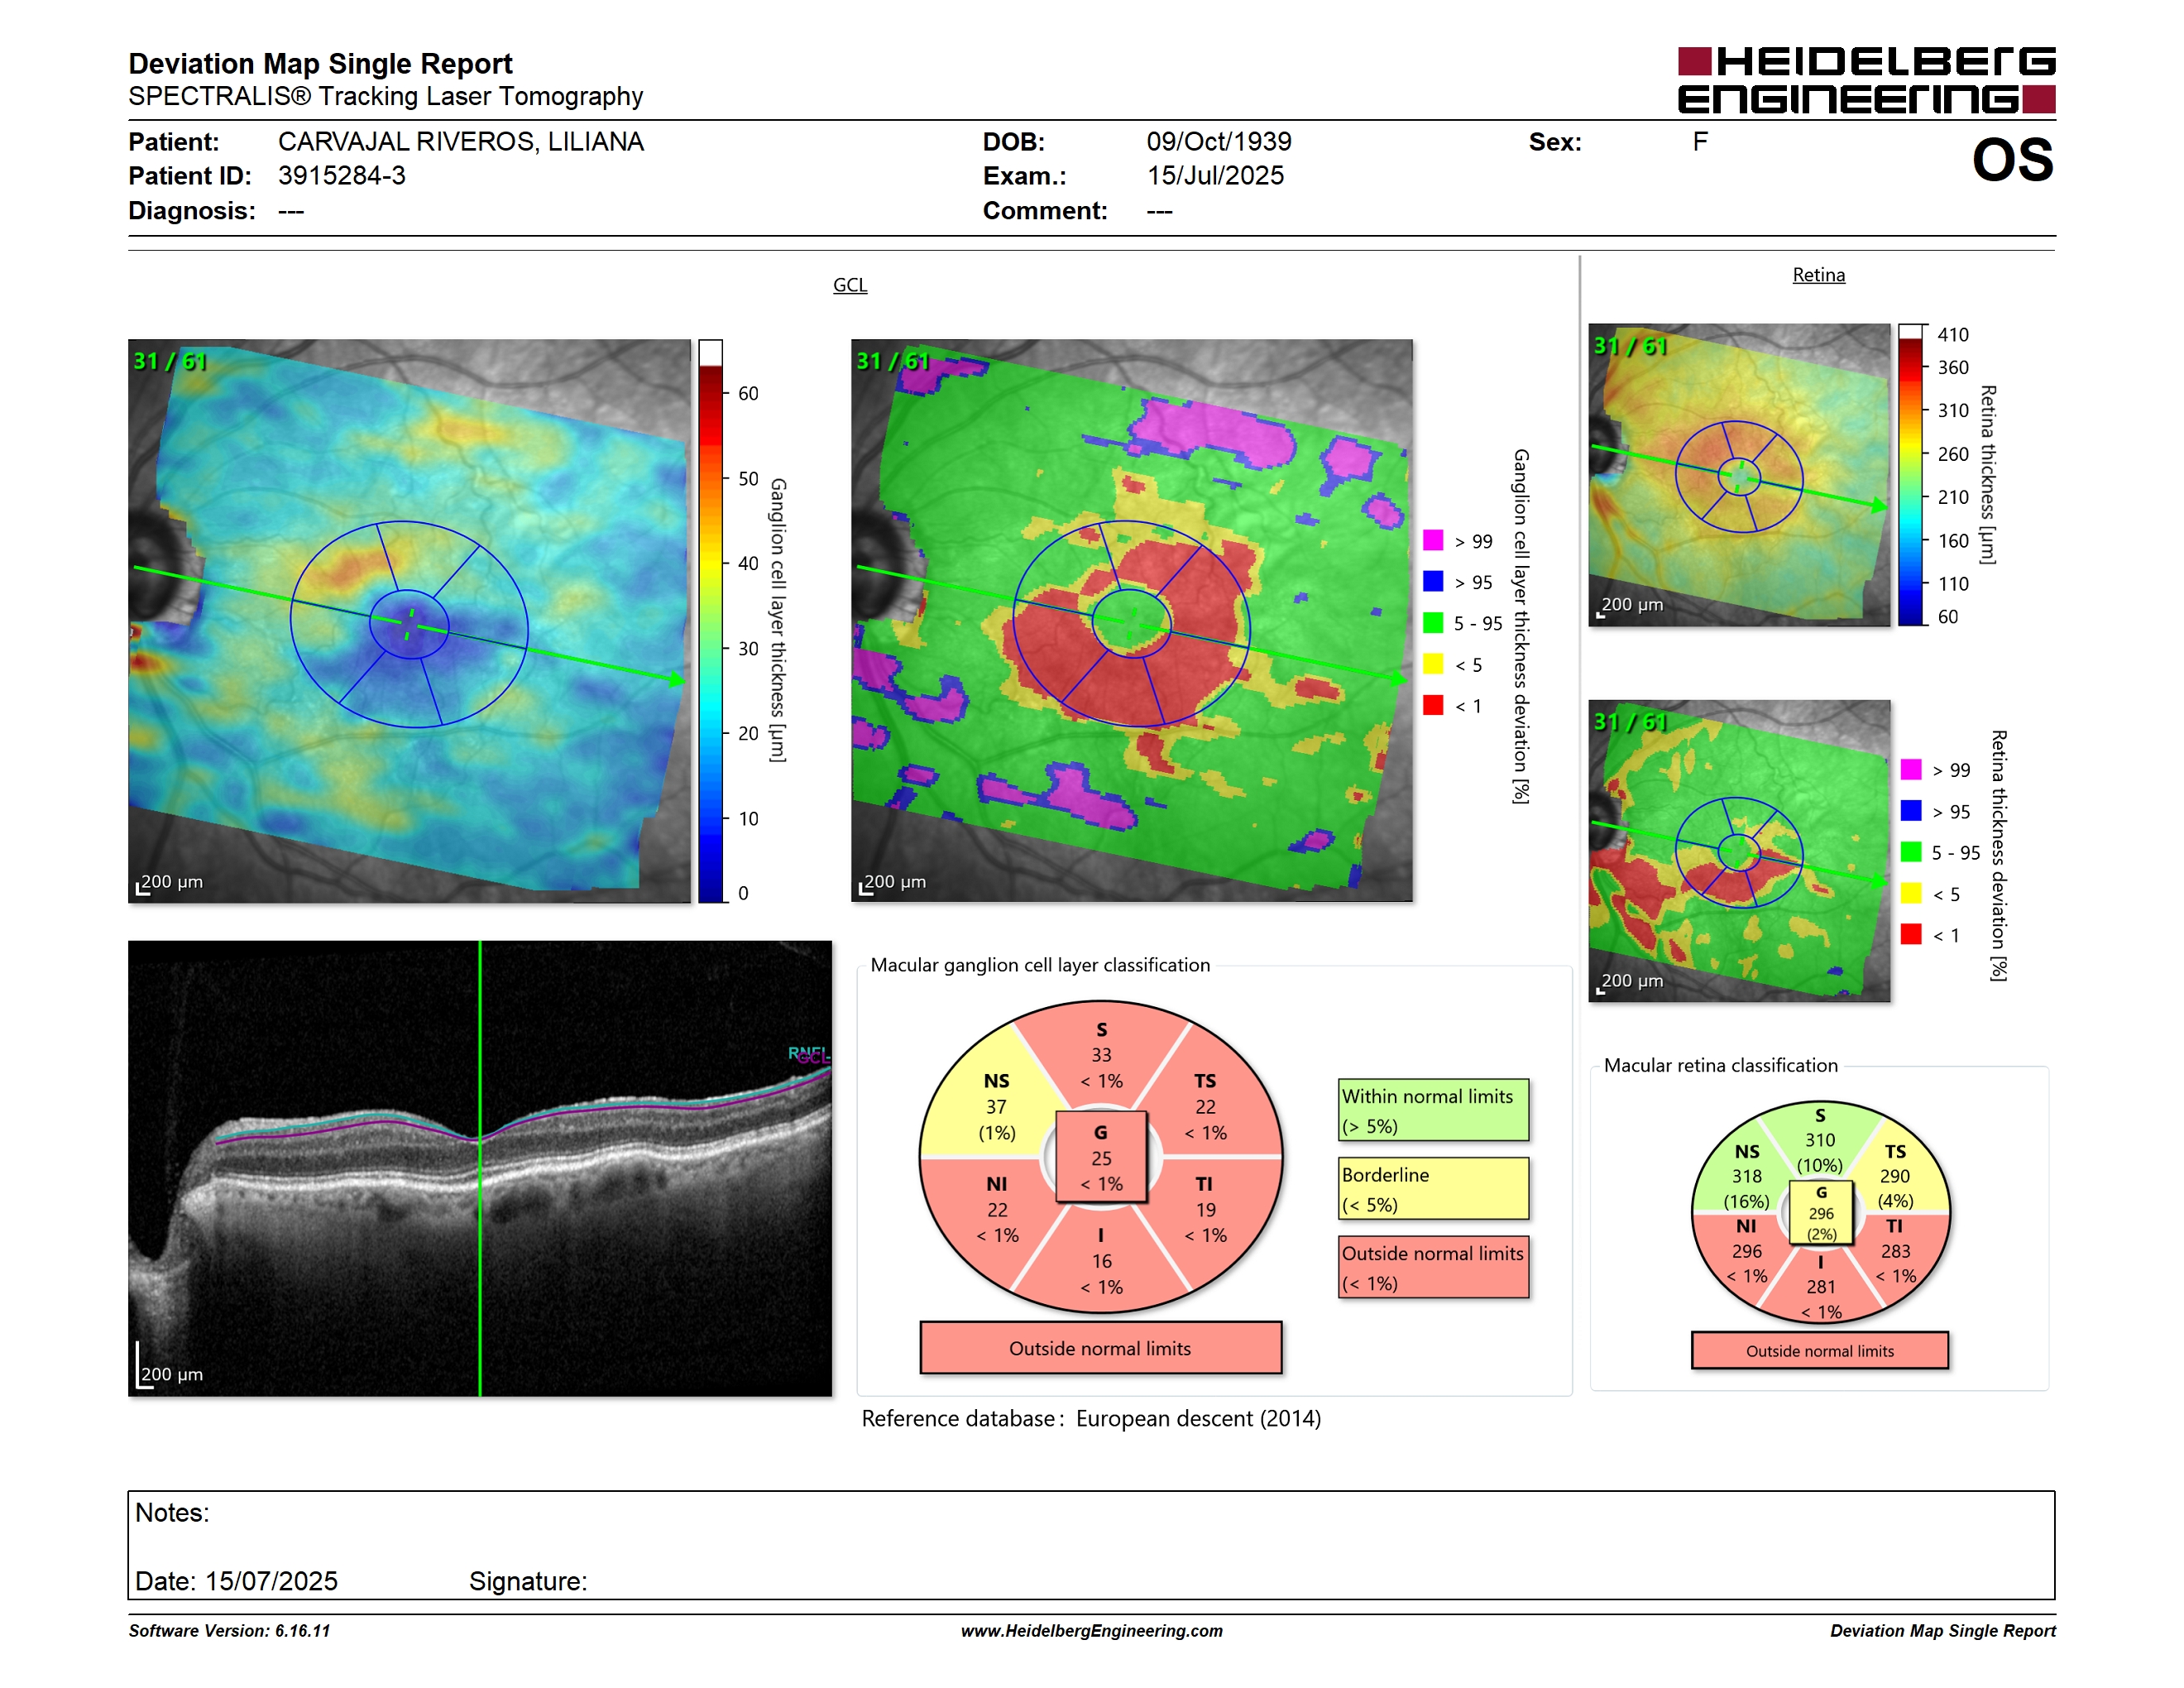Select the Retina thickness map image
Viewport: 2184px width, 1688px height.
click(x=1739, y=475)
